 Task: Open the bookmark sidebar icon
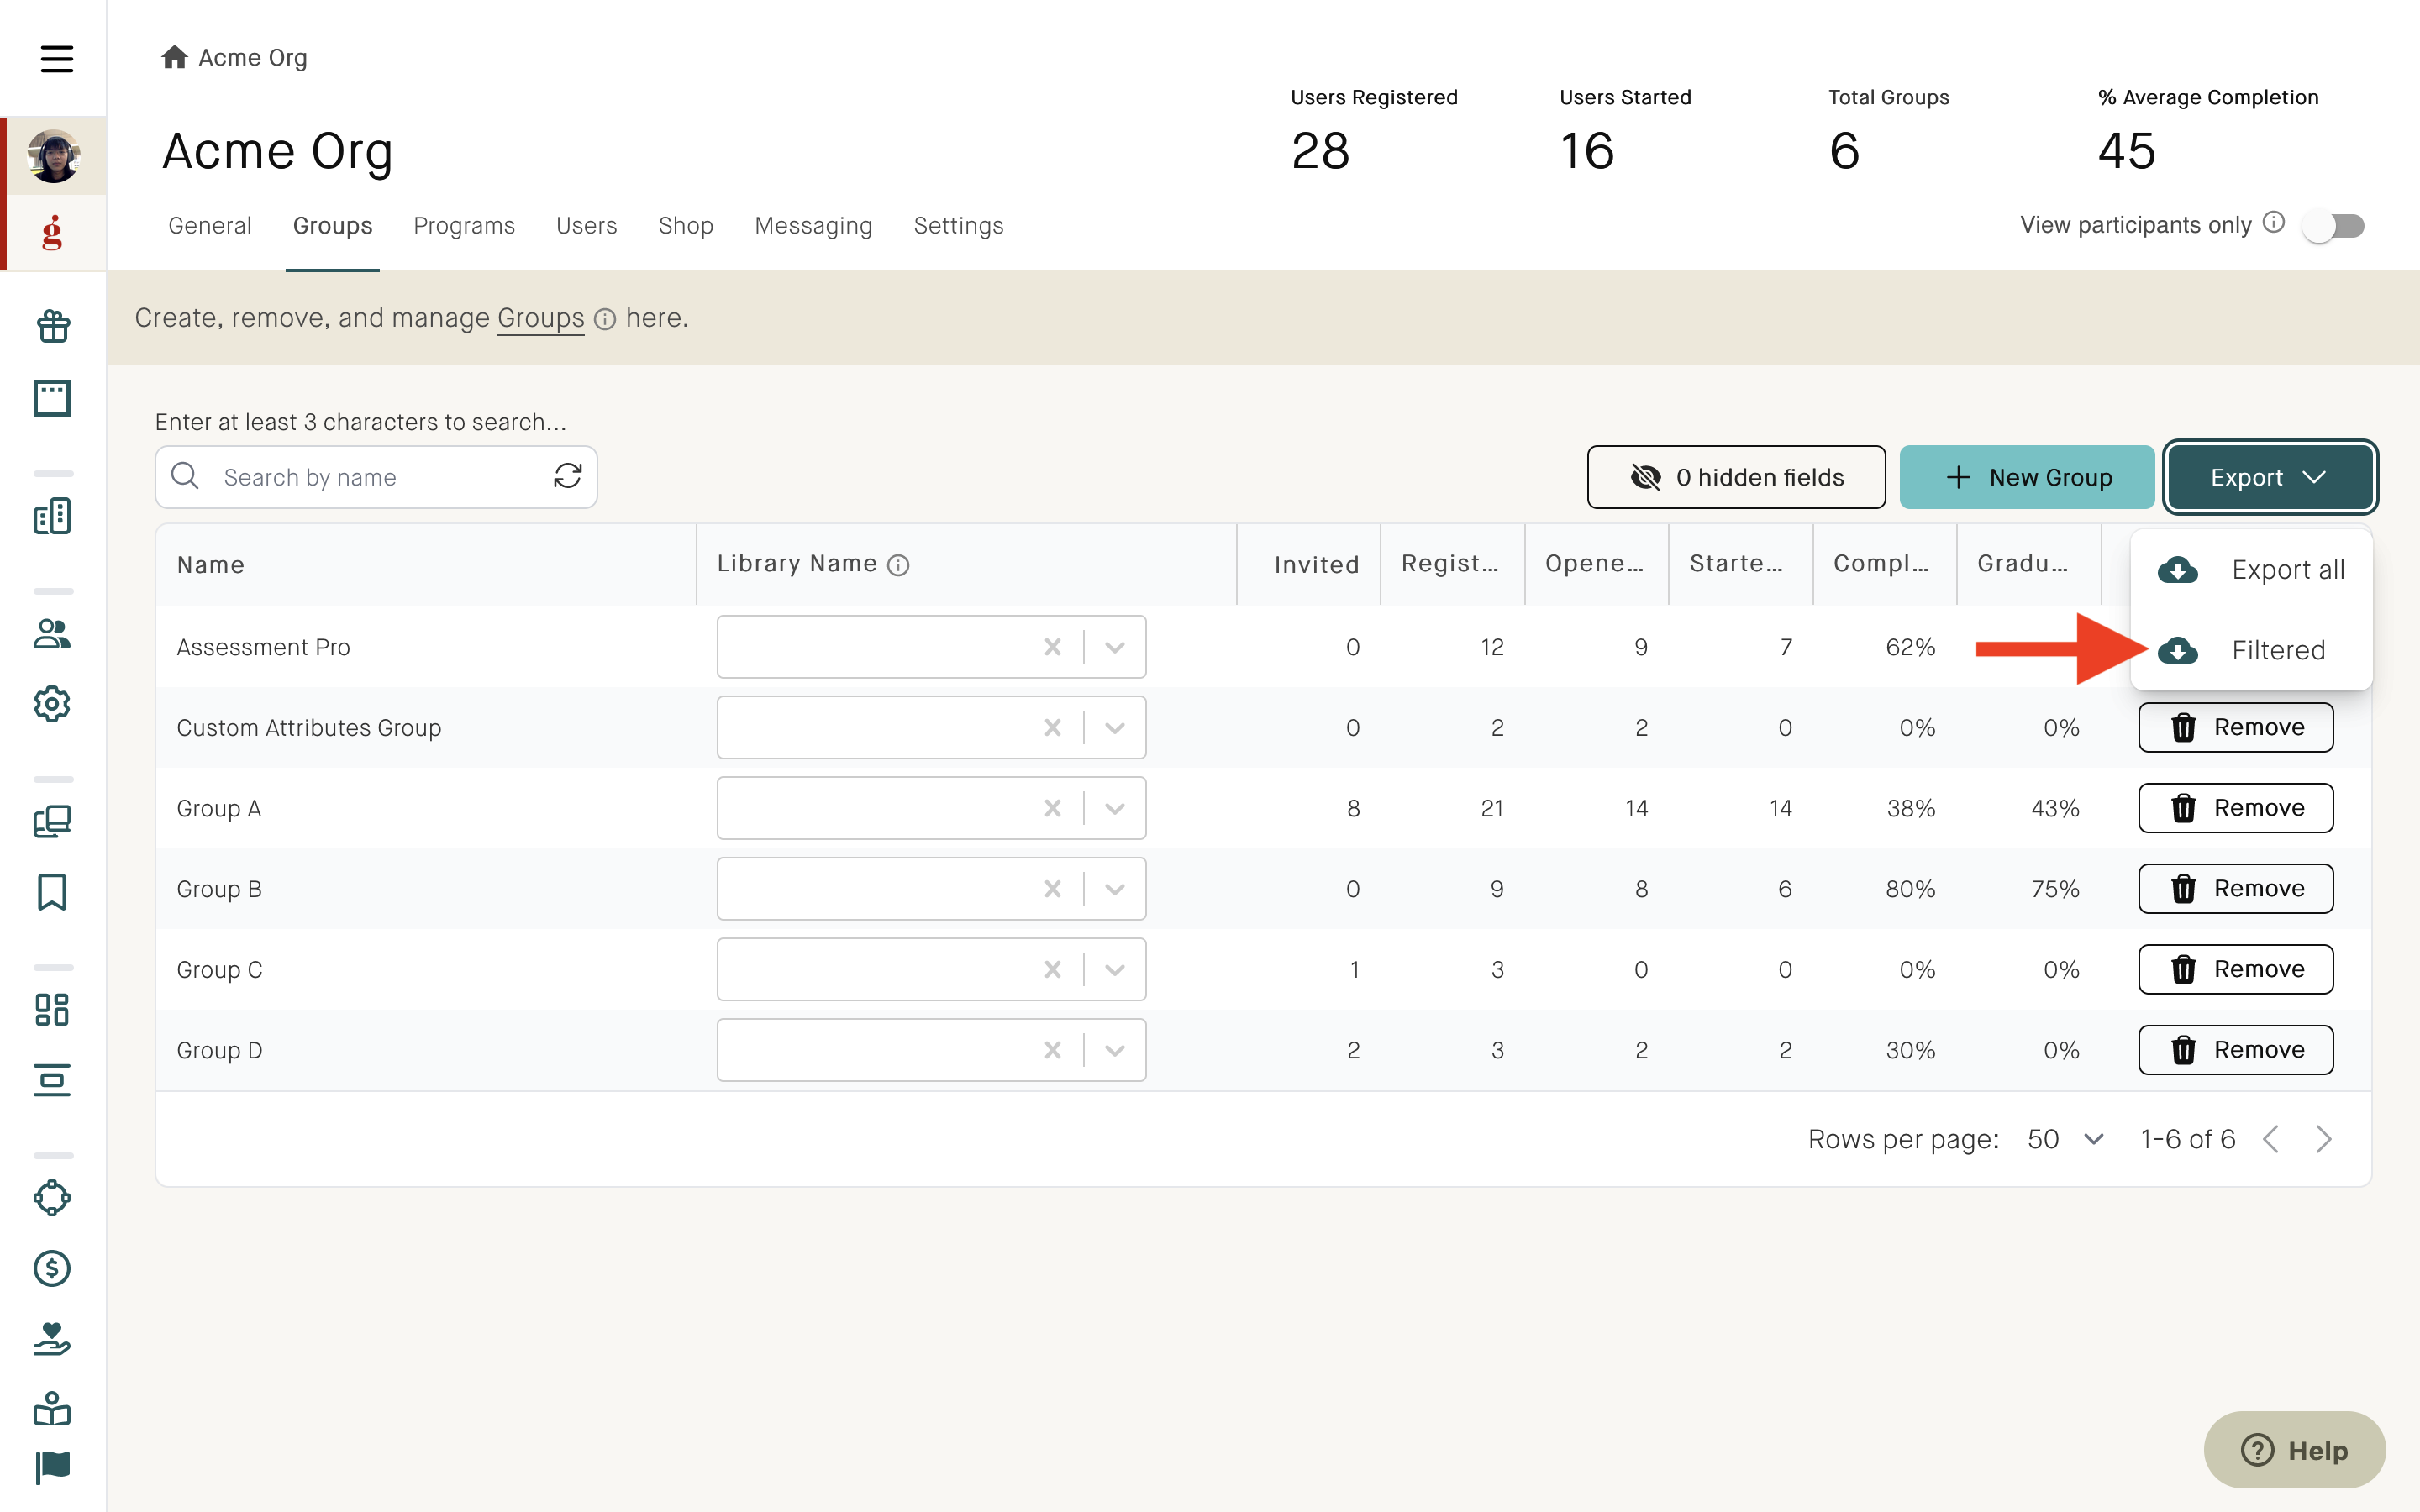[x=53, y=891]
